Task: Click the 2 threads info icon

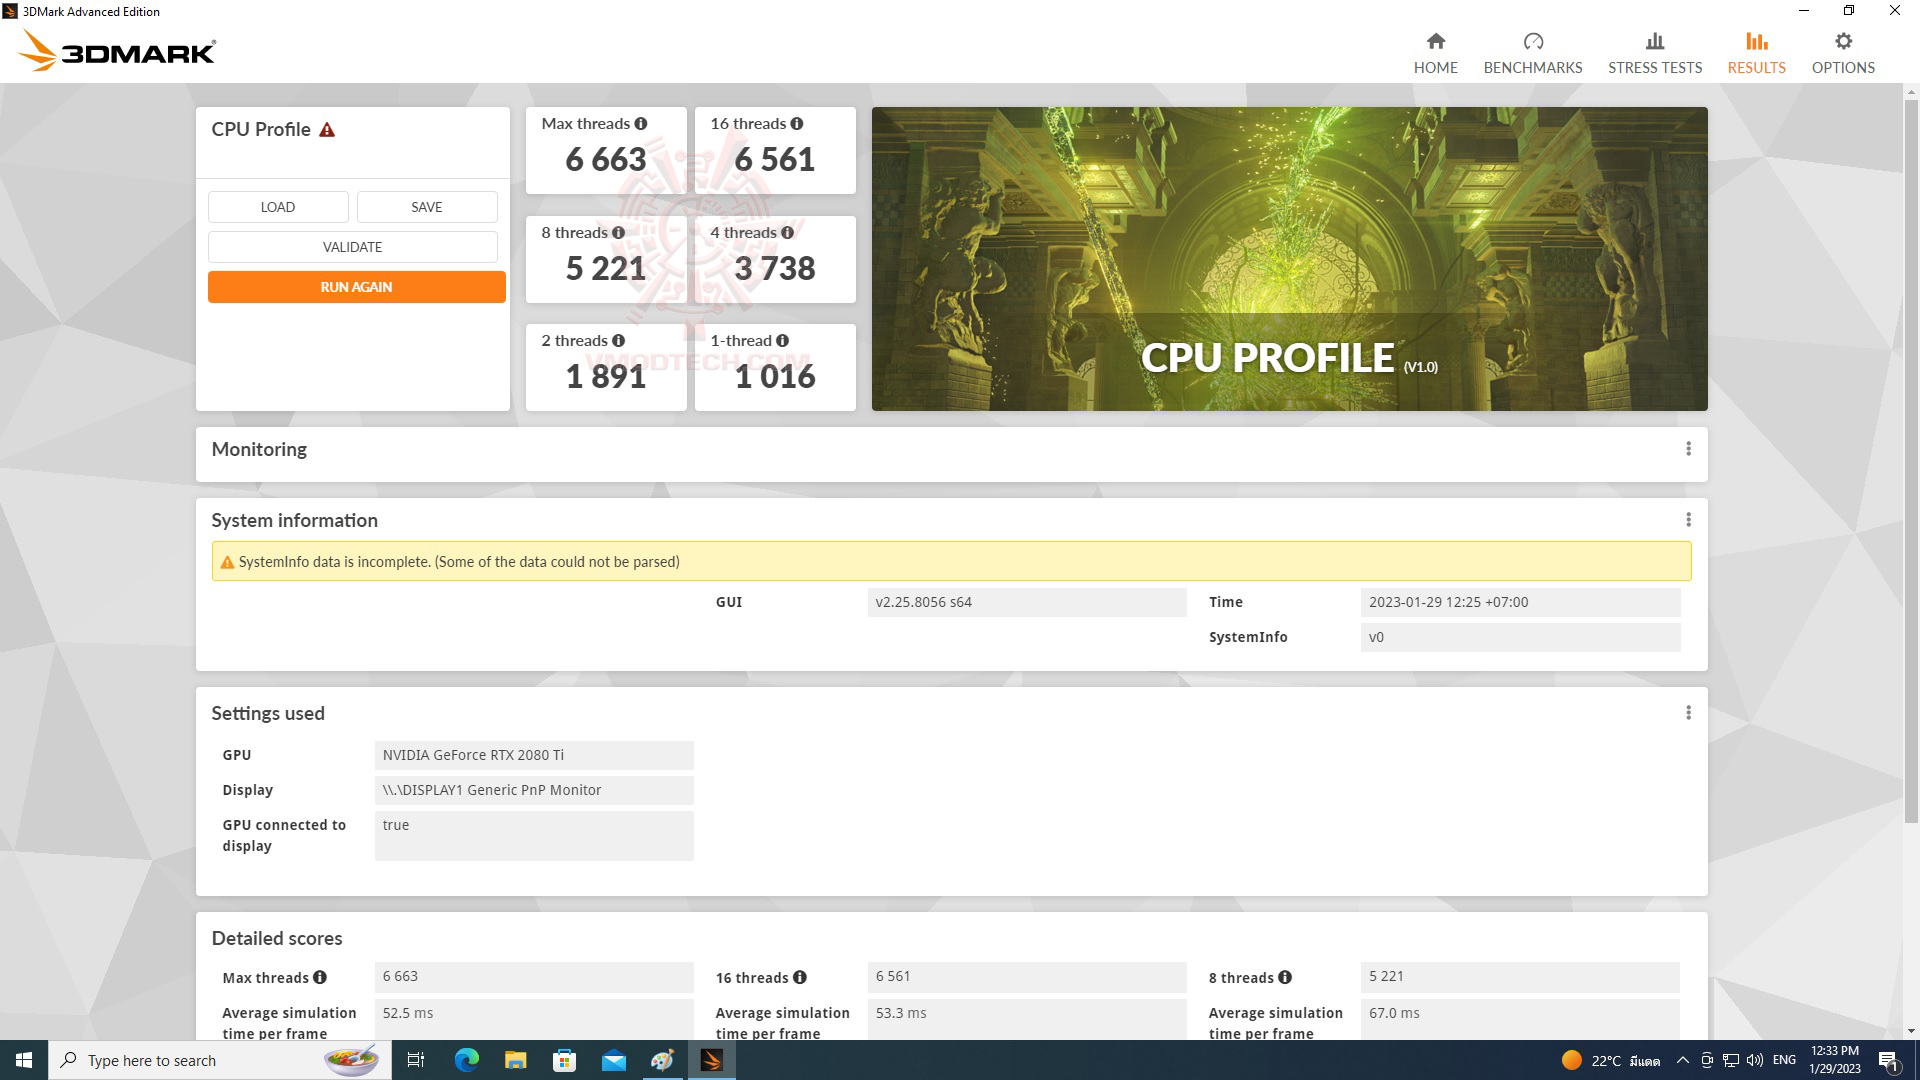Action: point(618,341)
